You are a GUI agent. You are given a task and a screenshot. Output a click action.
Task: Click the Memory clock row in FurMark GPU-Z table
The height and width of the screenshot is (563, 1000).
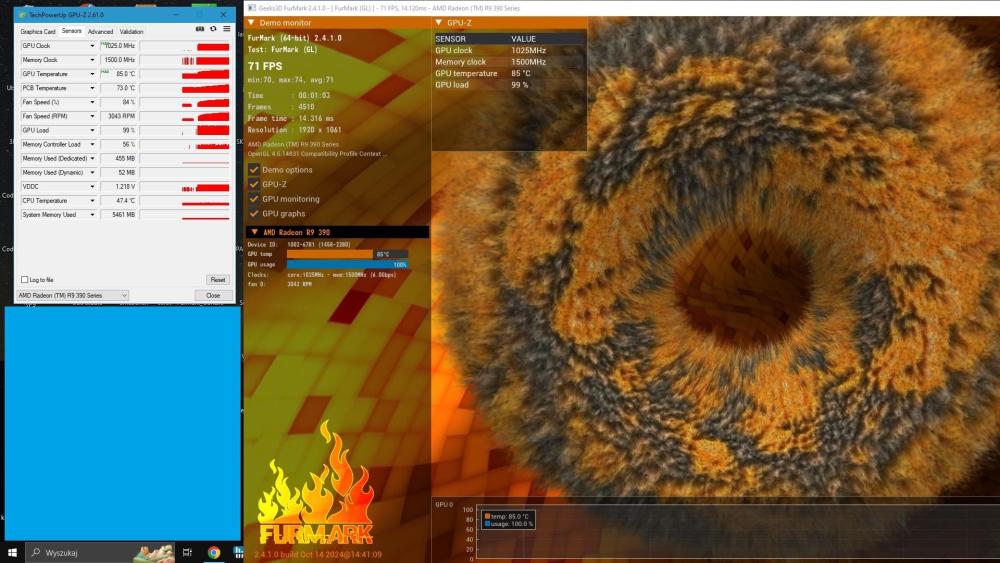(x=509, y=62)
